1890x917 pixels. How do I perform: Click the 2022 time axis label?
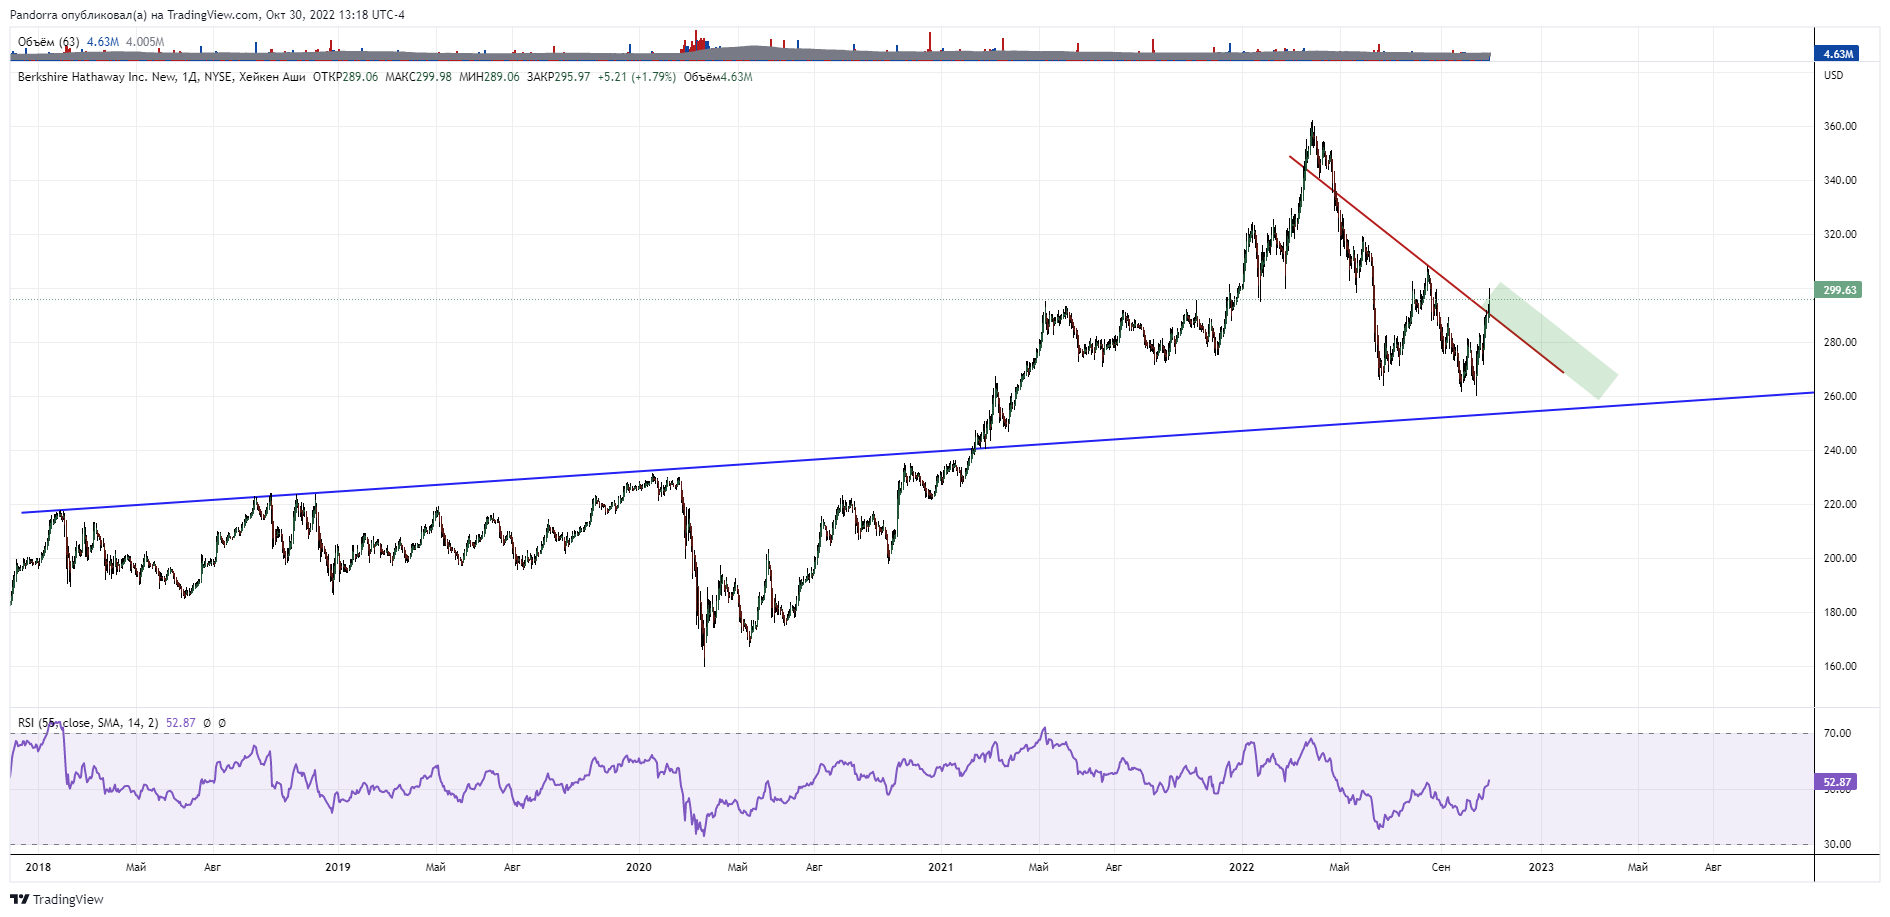1241,867
